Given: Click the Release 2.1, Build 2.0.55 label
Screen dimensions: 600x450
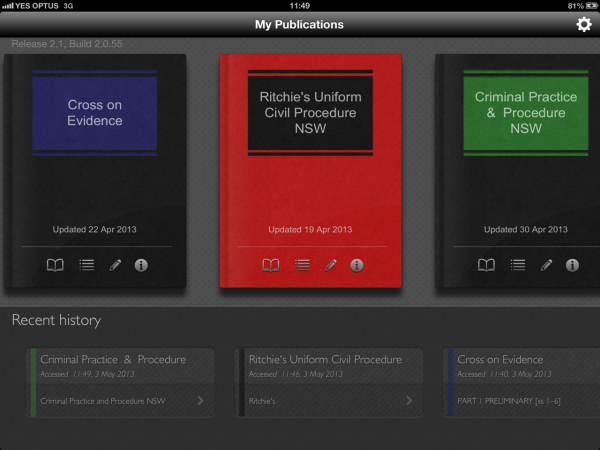Looking at the screenshot, I should [67, 44].
